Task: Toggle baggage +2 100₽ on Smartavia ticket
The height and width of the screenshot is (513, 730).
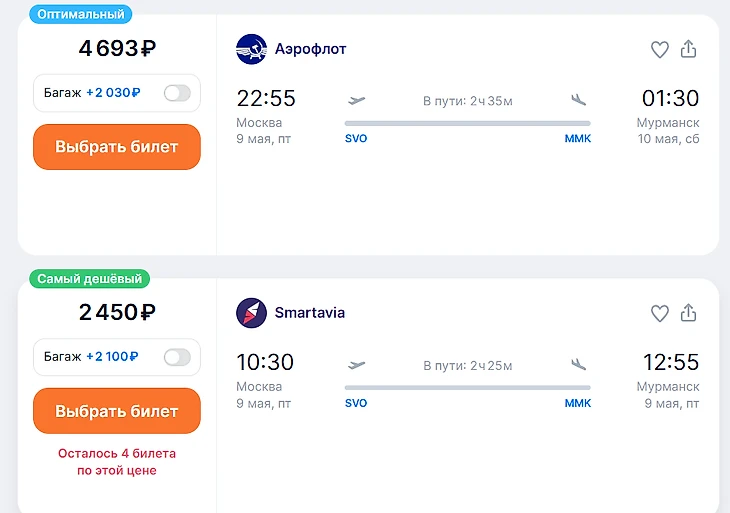Action: point(177,357)
